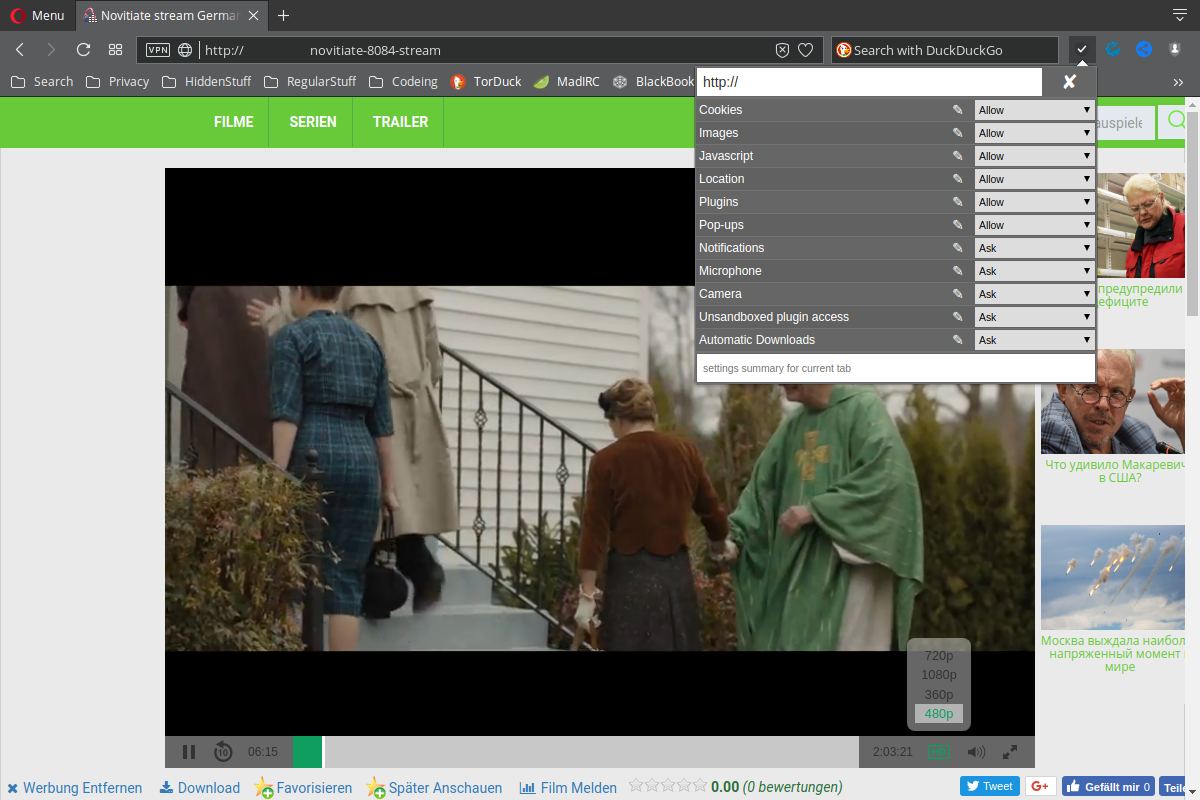
Task: Click the edit pencil for Plugins
Action: coord(958,202)
